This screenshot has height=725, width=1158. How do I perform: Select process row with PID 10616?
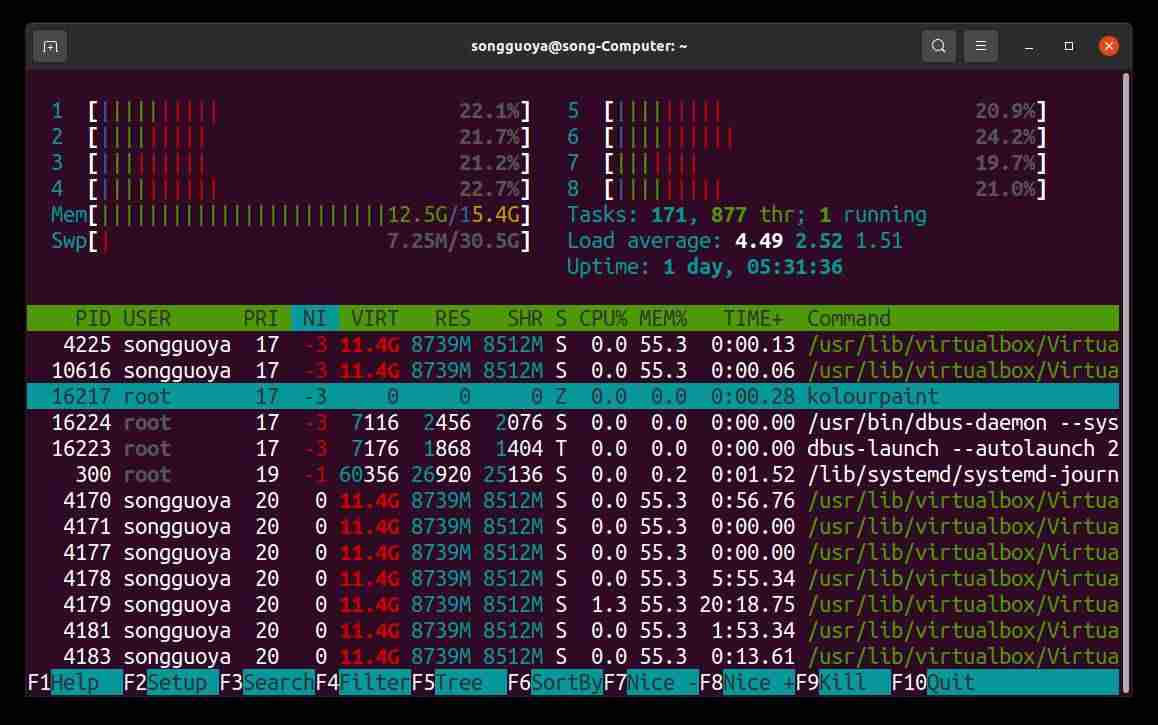click(573, 371)
